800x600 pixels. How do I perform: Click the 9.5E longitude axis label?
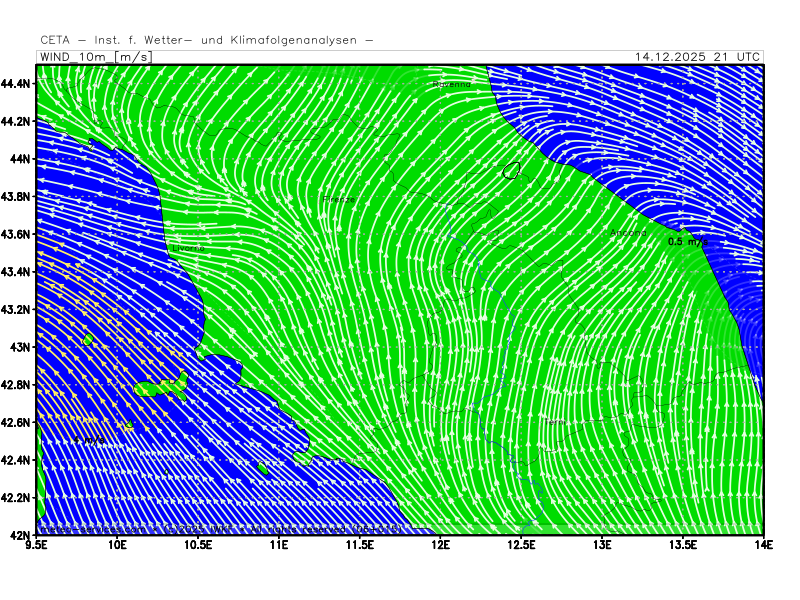37,546
